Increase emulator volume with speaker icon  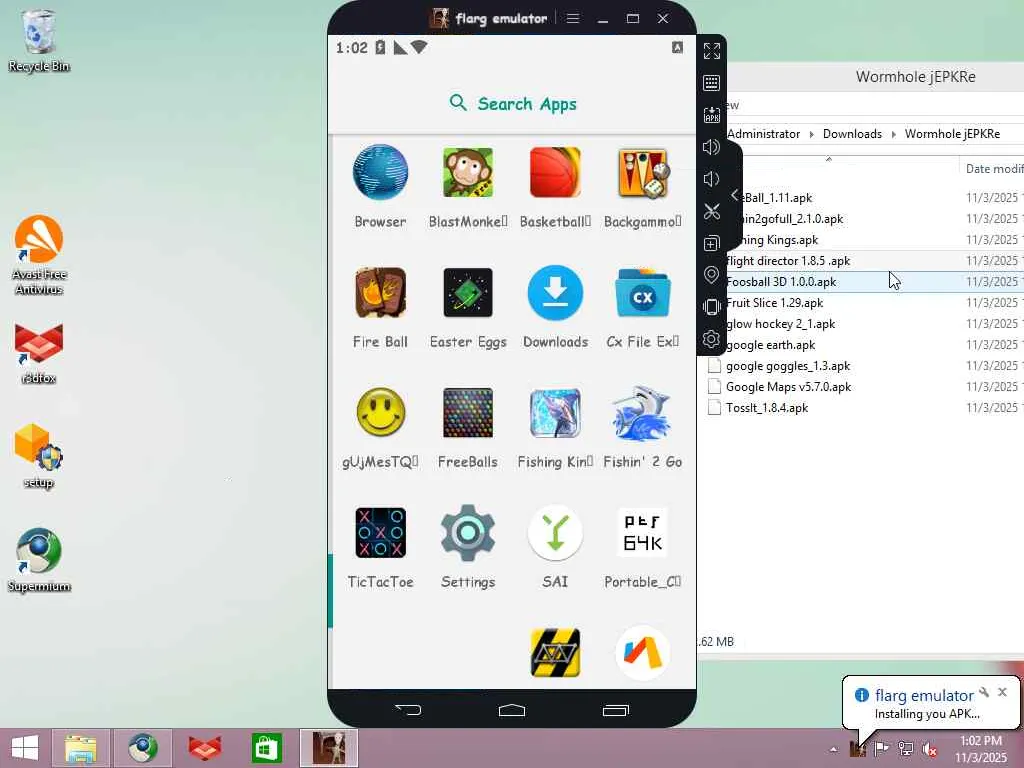click(711, 147)
